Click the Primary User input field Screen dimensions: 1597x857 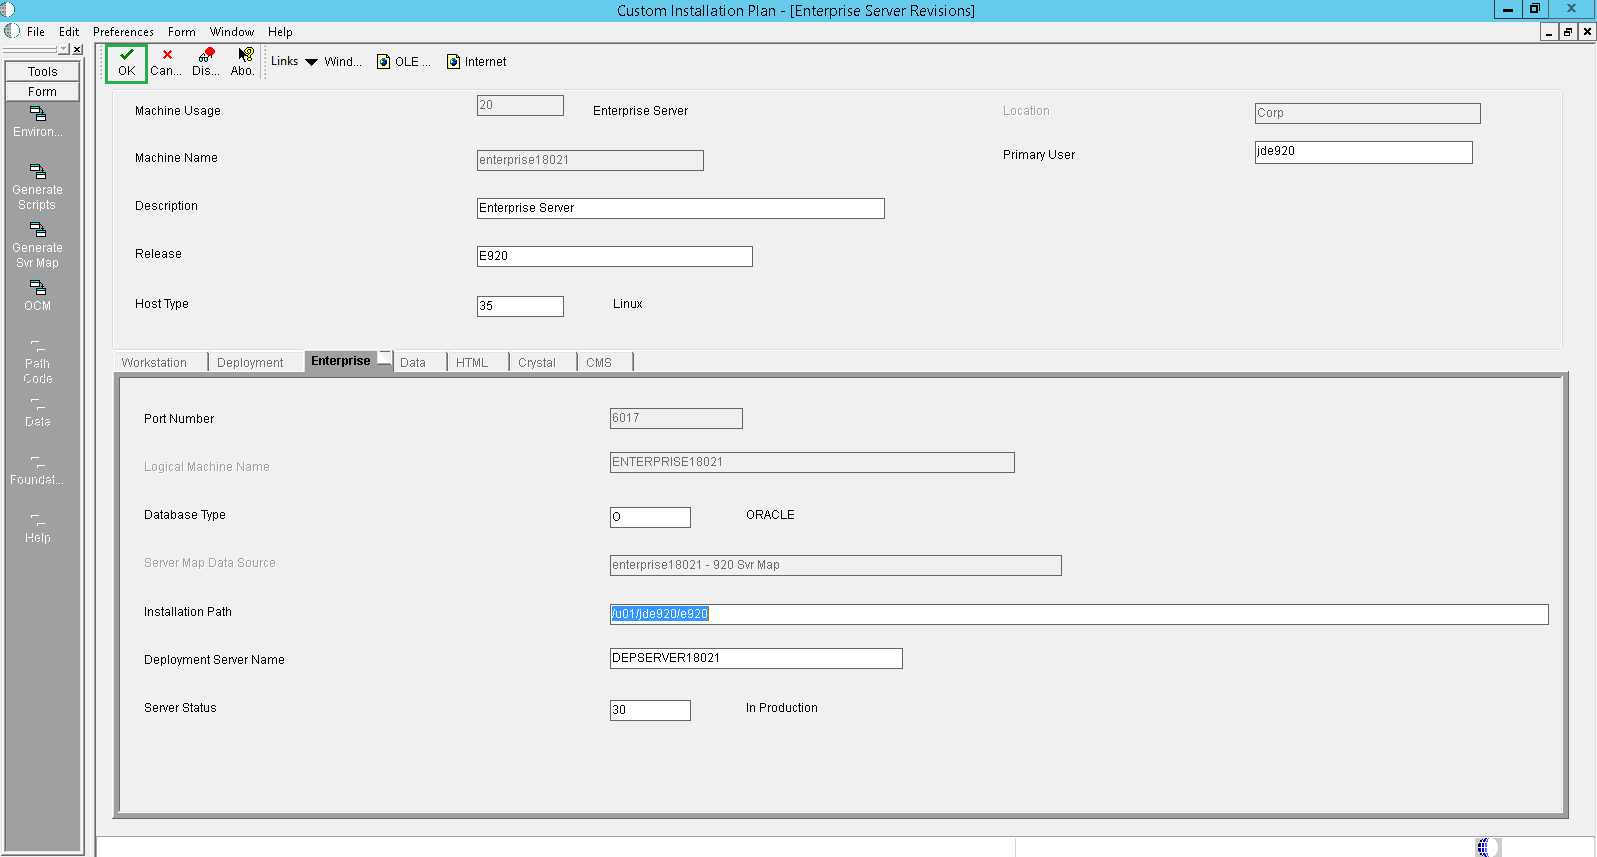click(x=1364, y=152)
